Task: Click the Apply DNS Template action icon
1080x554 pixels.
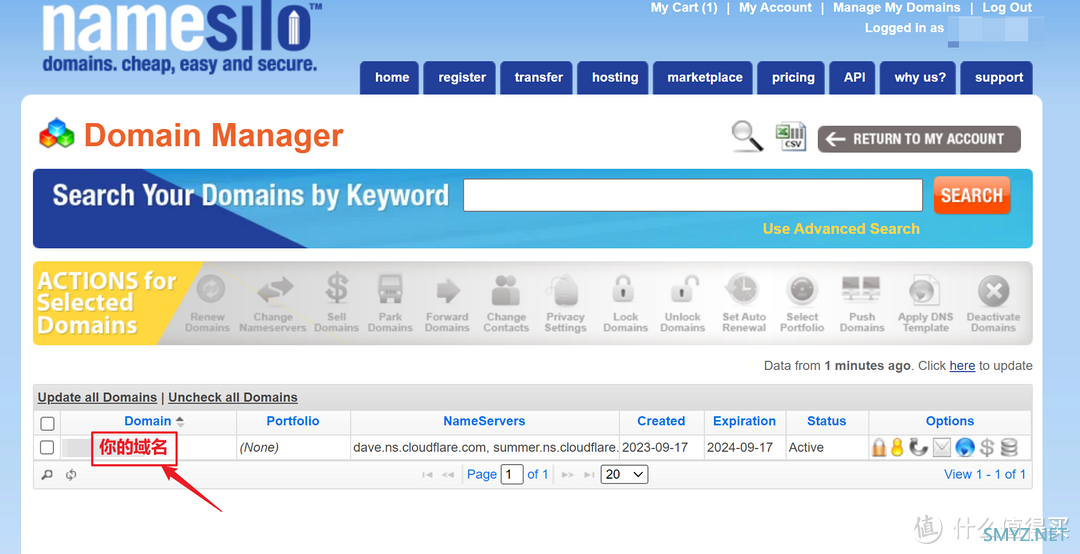Action: [923, 291]
